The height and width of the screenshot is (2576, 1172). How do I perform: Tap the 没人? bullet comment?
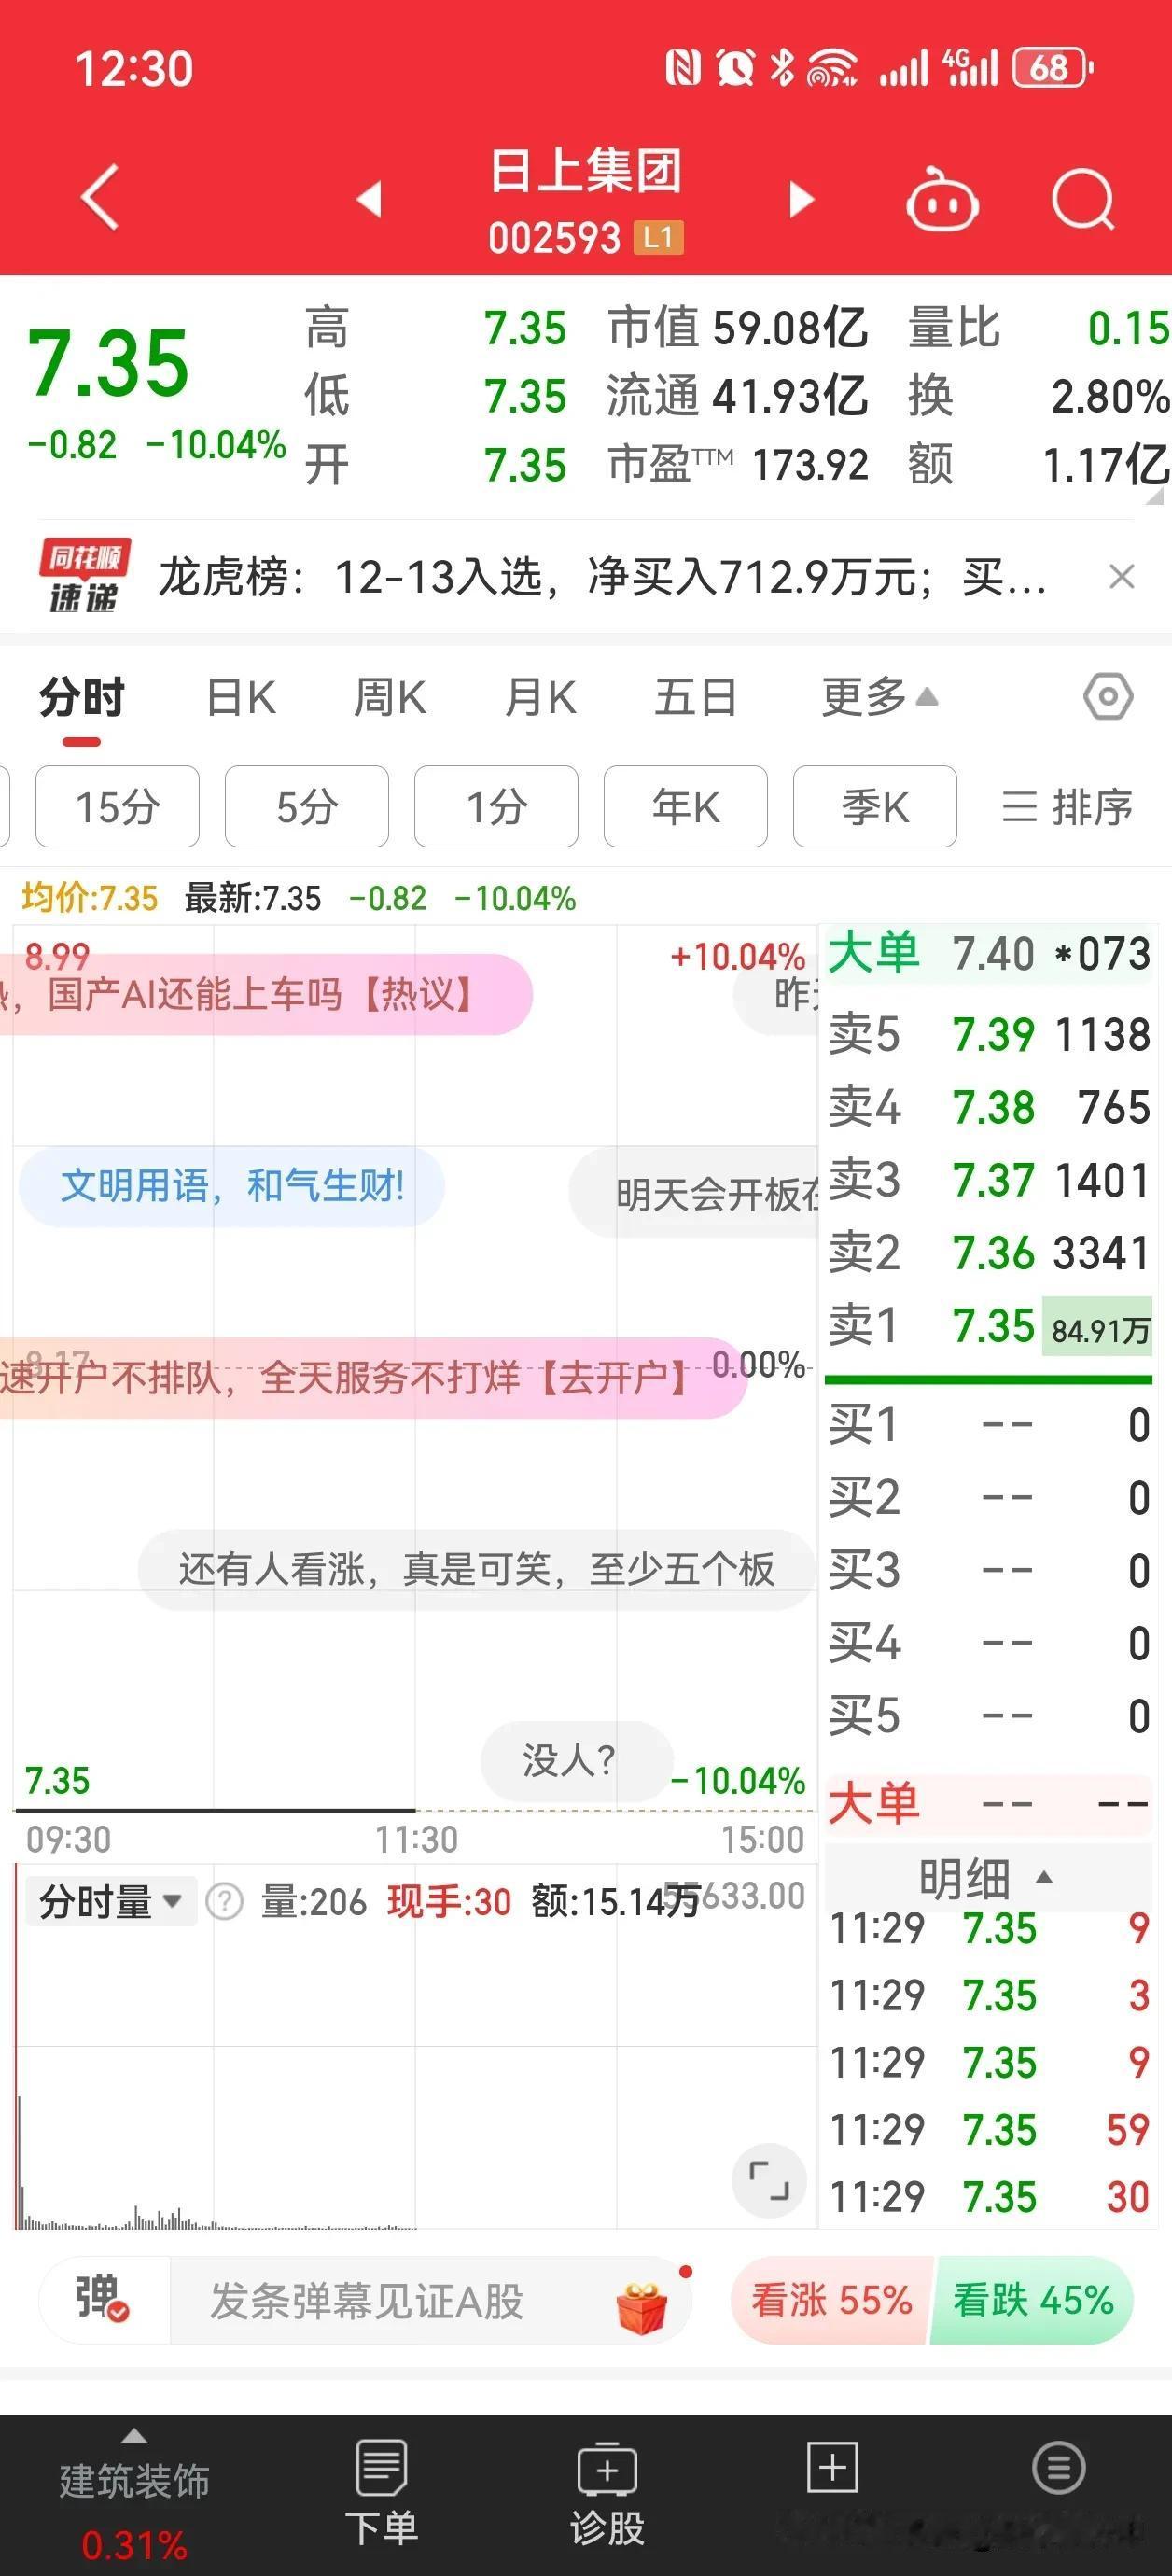[577, 1761]
